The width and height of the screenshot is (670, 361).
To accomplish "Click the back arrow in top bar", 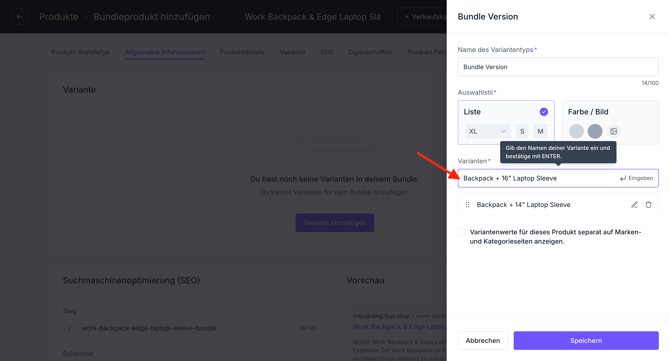I will pos(19,17).
